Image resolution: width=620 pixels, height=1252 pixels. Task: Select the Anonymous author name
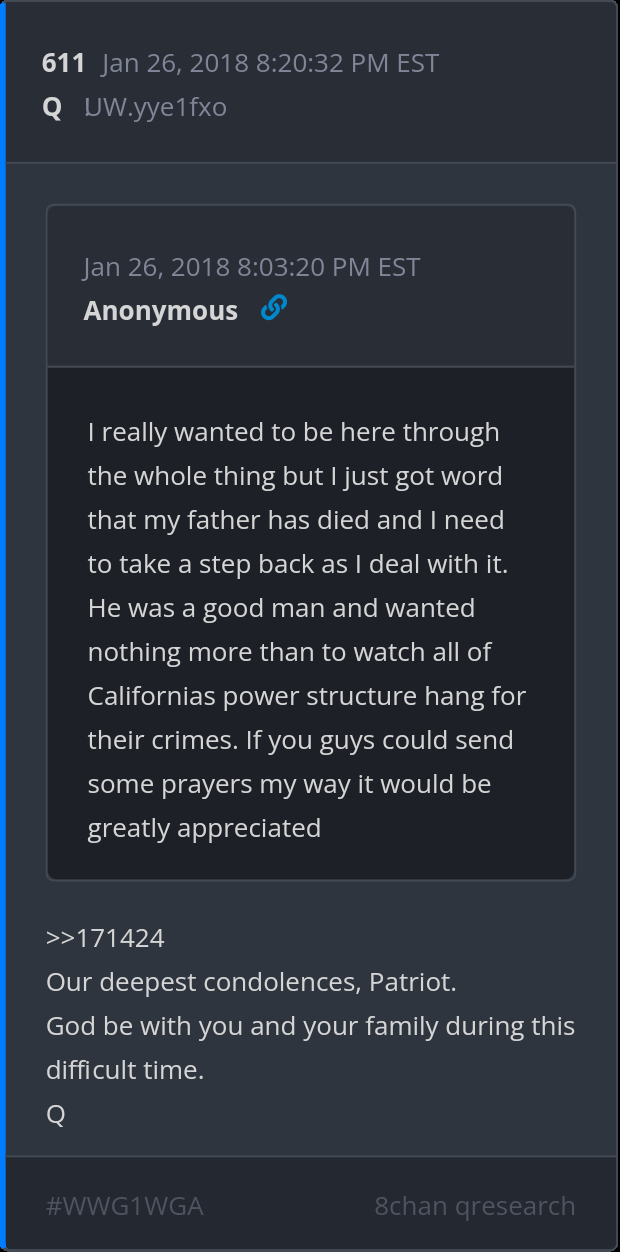[x=160, y=311]
